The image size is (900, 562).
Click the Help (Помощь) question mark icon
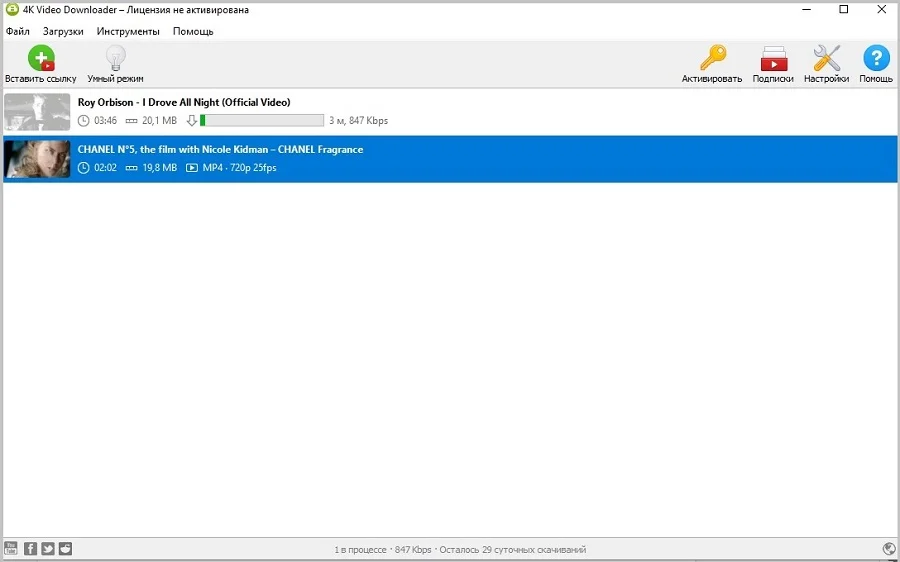point(876,59)
